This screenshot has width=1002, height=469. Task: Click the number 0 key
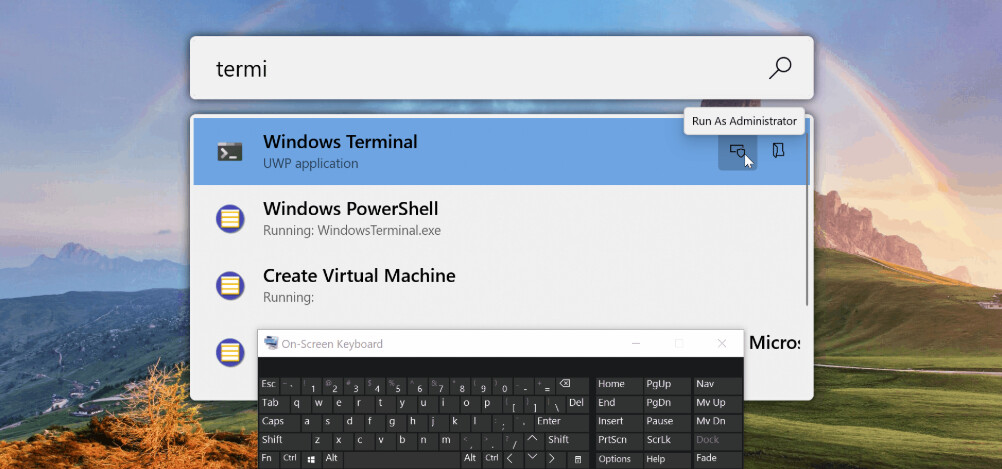coord(504,386)
